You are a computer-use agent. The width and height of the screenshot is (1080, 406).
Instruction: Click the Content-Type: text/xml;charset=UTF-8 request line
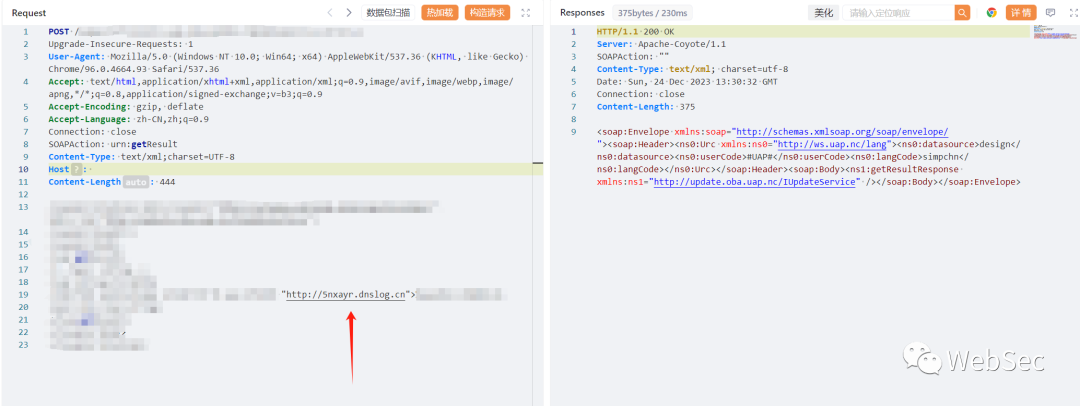pos(141,156)
